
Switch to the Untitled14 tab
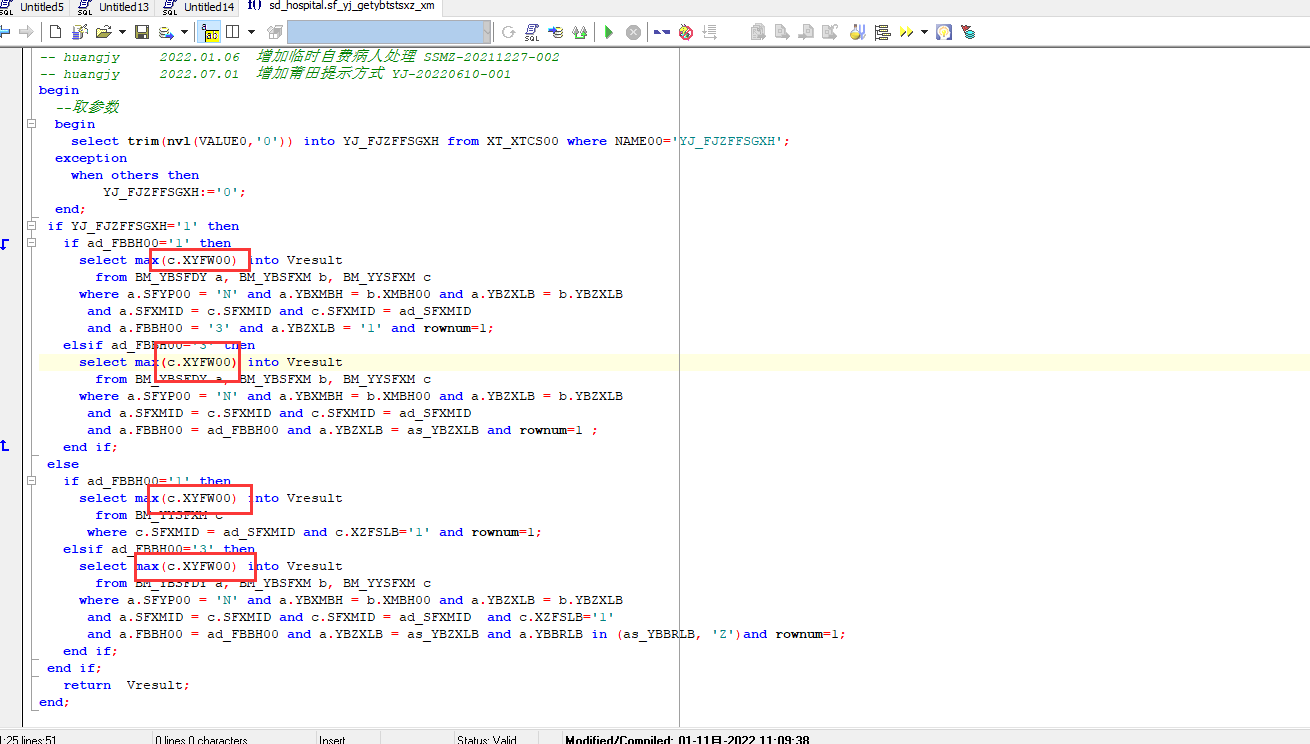tap(208, 7)
